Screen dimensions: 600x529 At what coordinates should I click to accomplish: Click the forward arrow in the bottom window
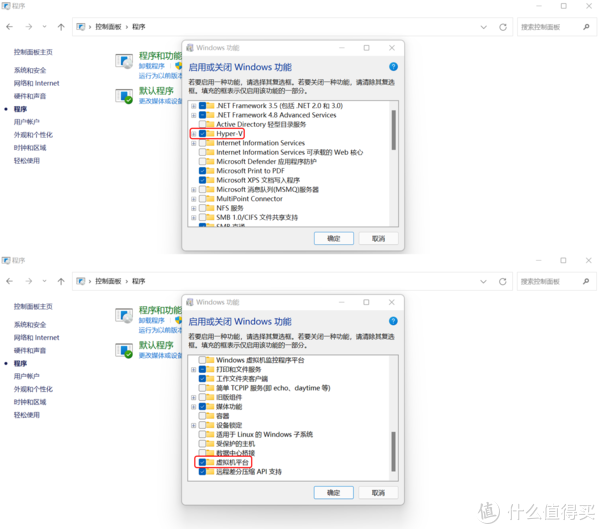[29, 281]
